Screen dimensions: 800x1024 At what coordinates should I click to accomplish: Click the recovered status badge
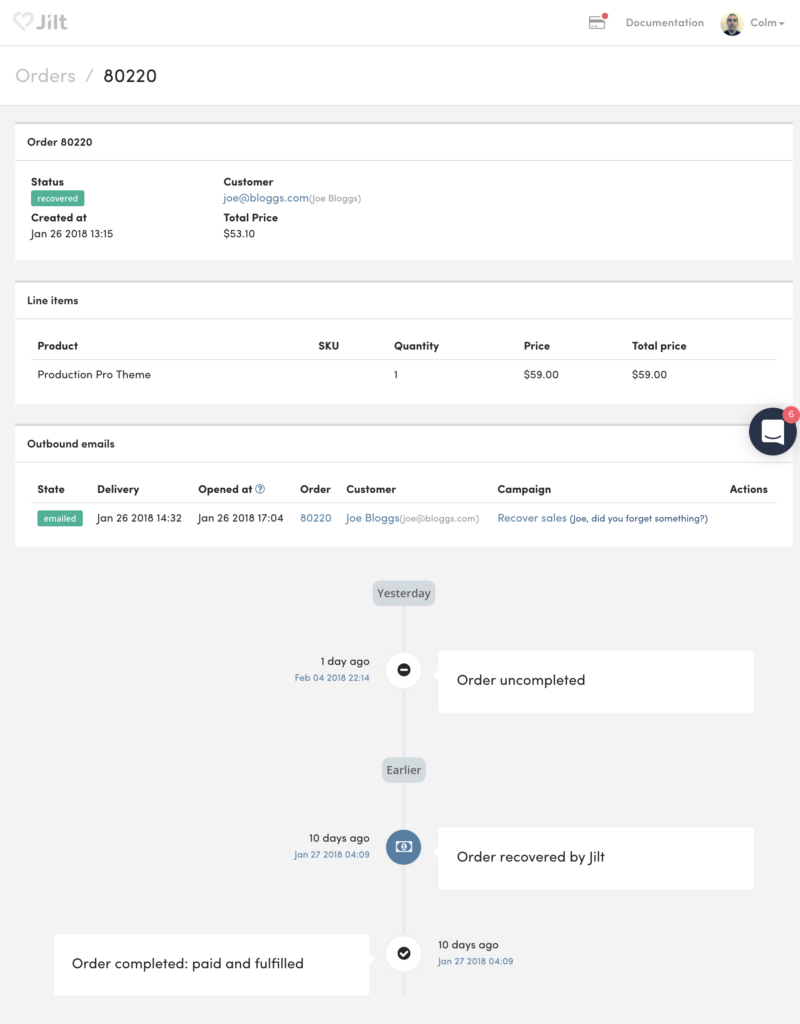click(57, 199)
